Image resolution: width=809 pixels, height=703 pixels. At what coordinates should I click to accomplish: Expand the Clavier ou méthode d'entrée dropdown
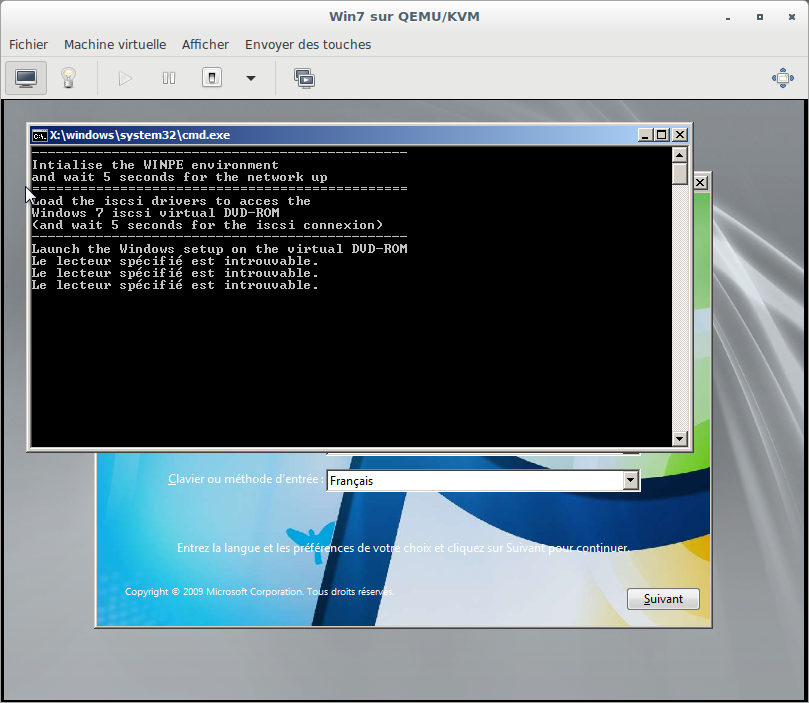pos(630,480)
